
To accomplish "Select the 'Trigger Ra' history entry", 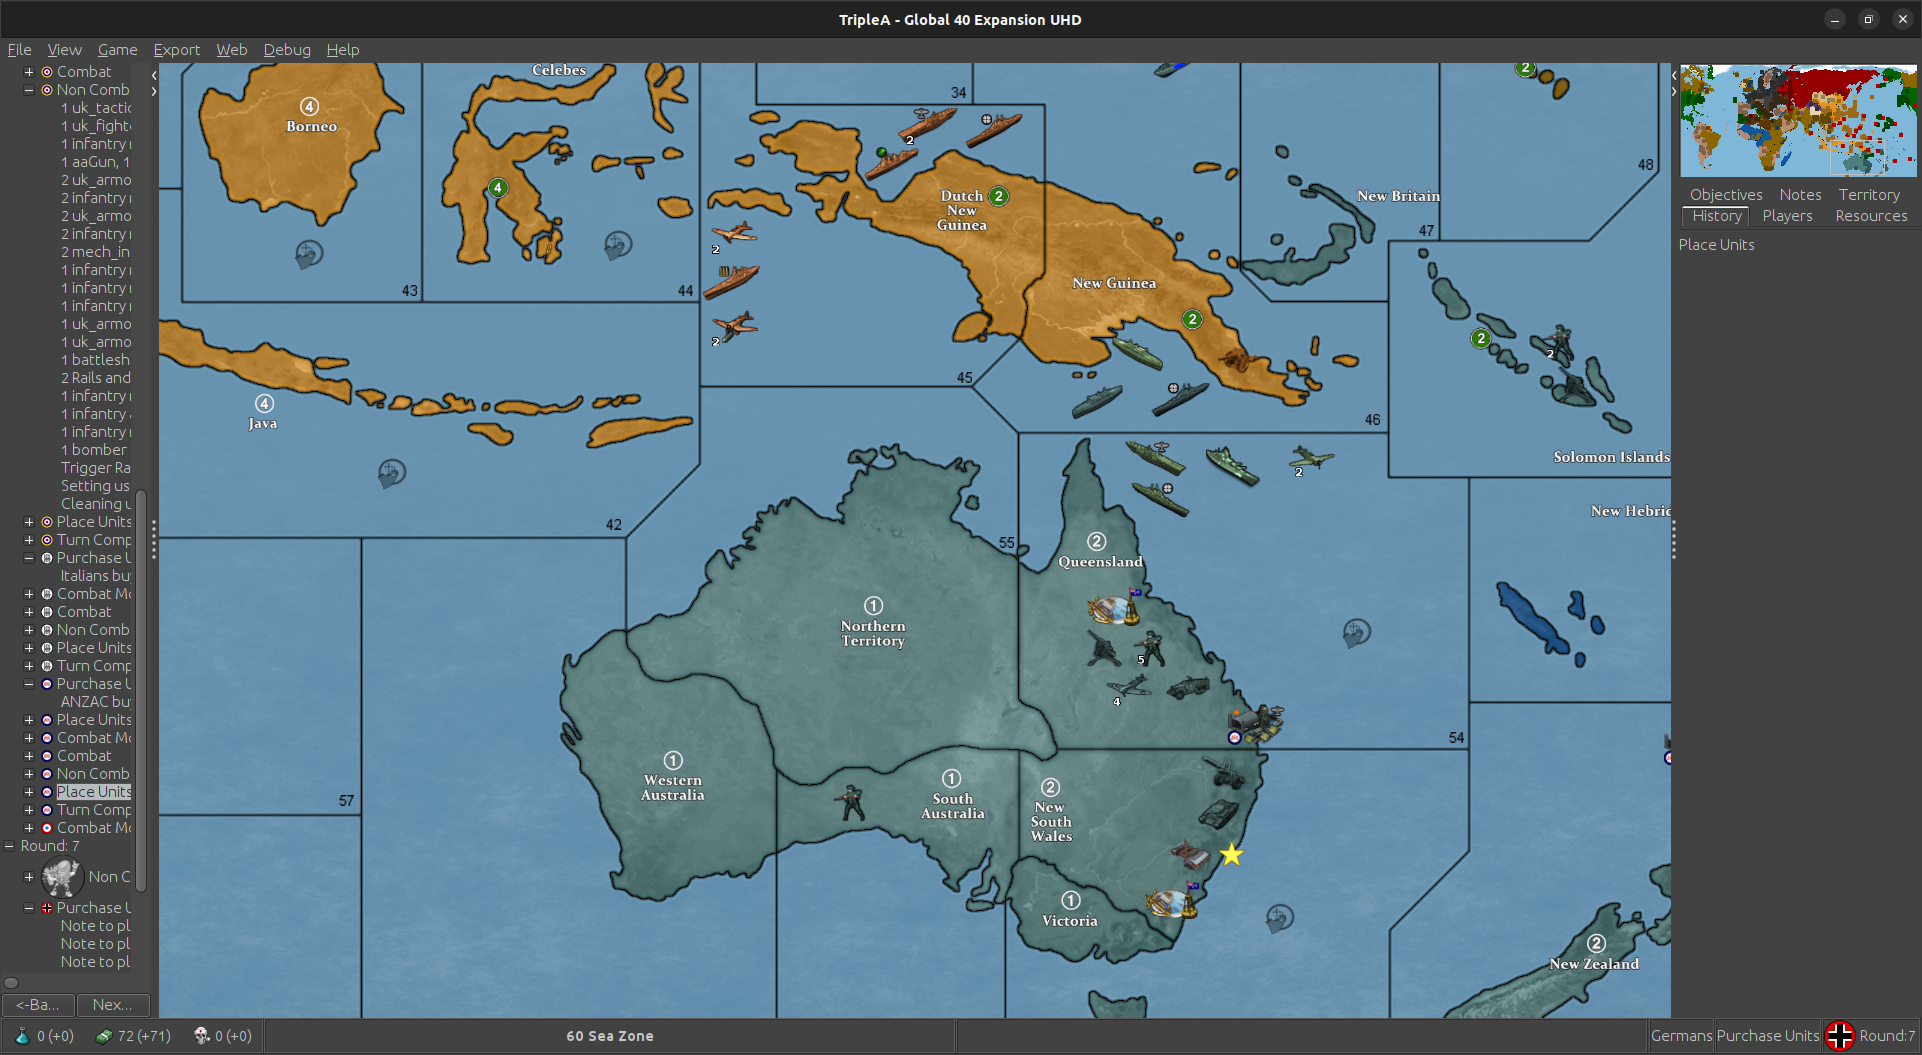I will click(x=95, y=468).
